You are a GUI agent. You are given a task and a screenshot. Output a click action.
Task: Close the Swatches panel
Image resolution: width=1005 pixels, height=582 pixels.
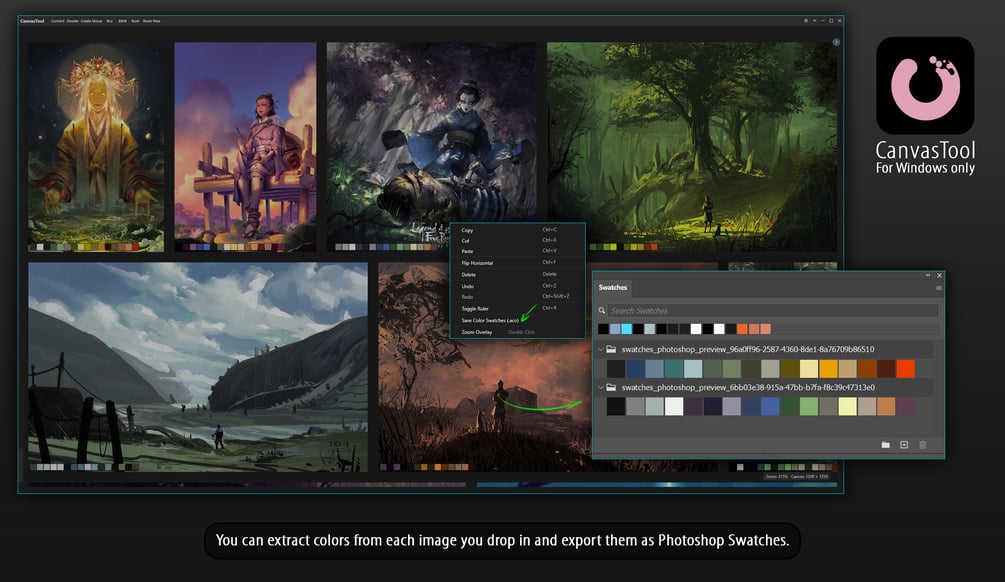(939, 275)
